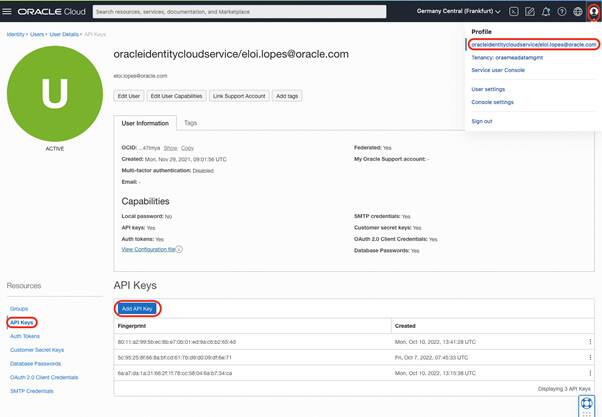The height and width of the screenshot is (417, 602).
Task: Click the Link Support Account button
Action: tap(239, 96)
